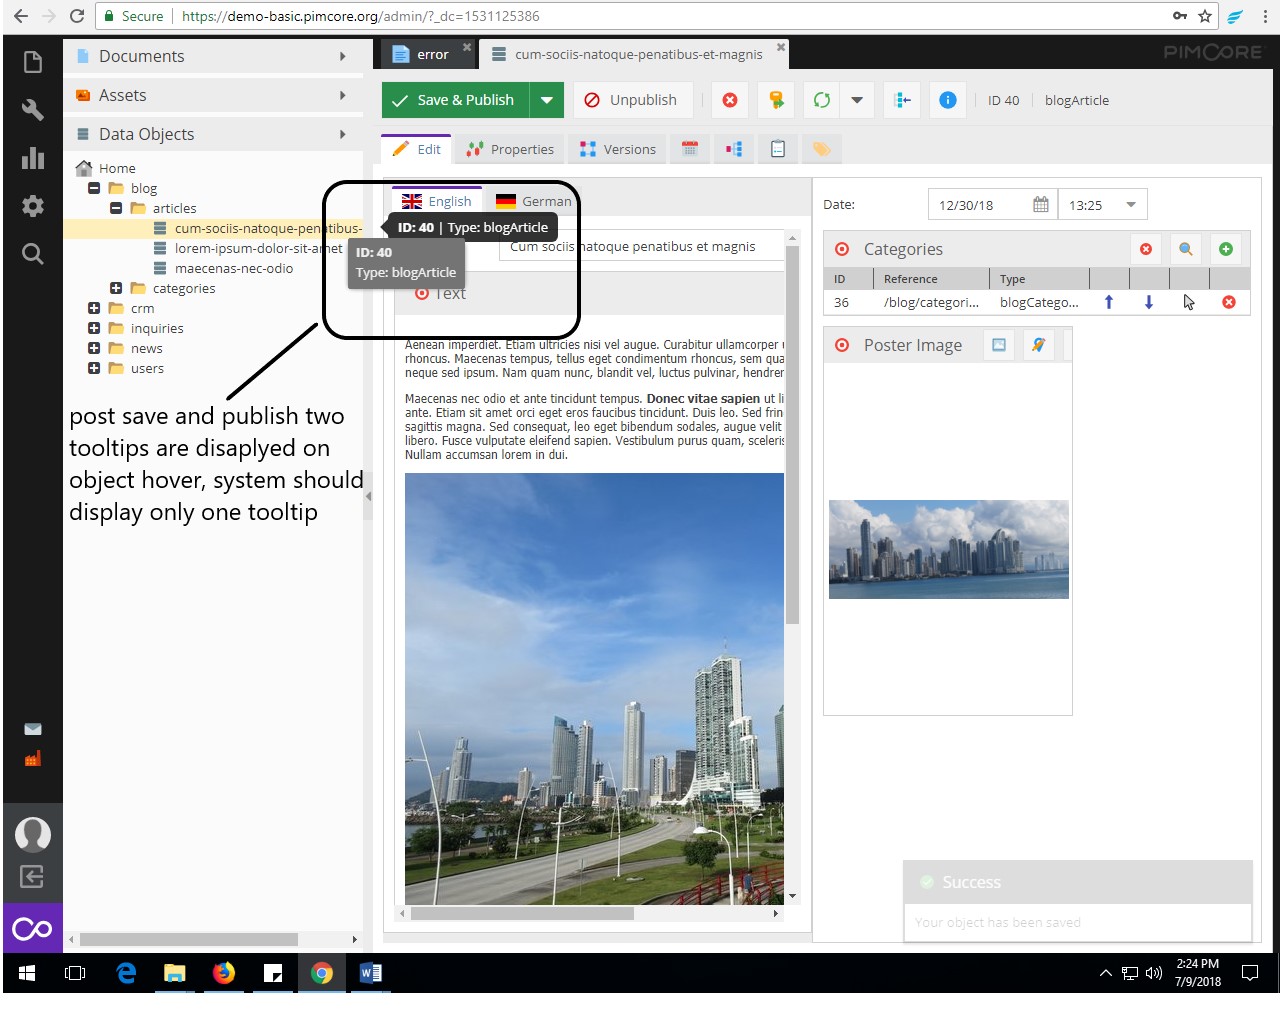This screenshot has height=1024, width=1280.
Task: Clear all Categories with red remove icon
Action: 1146,249
